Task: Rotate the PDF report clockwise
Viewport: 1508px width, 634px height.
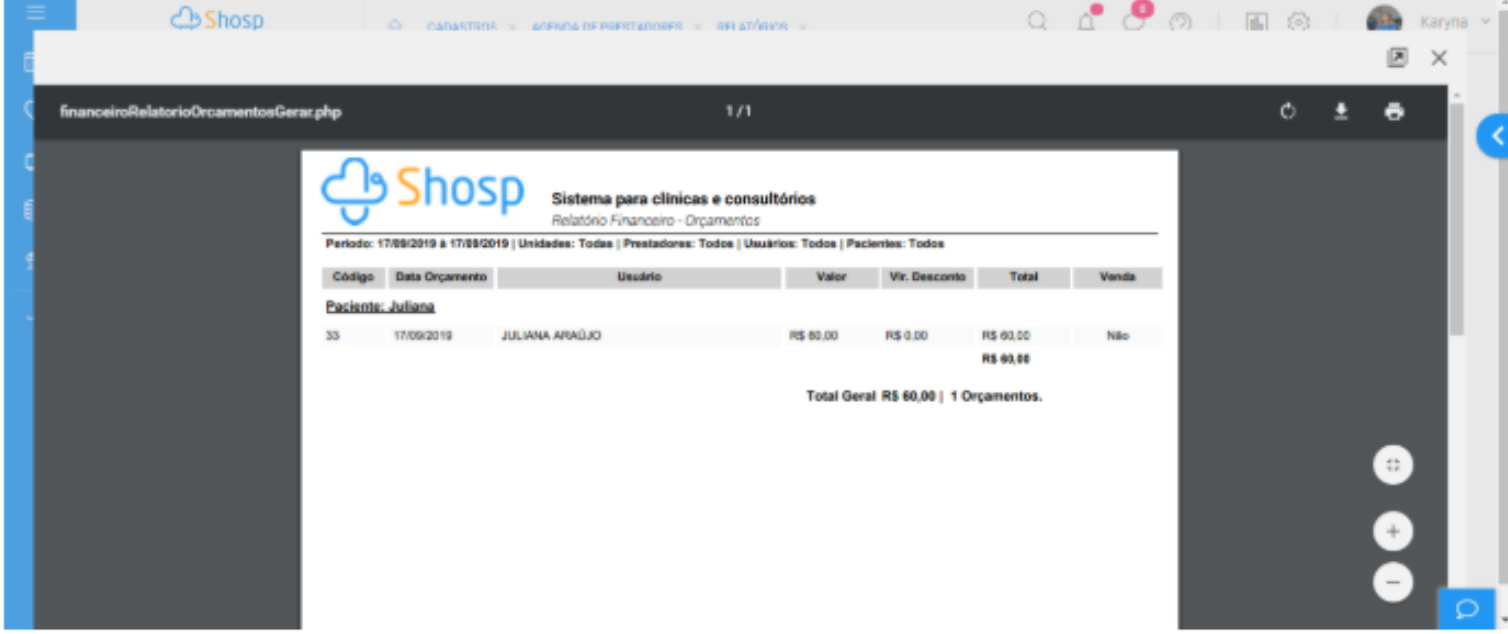Action: [1288, 112]
